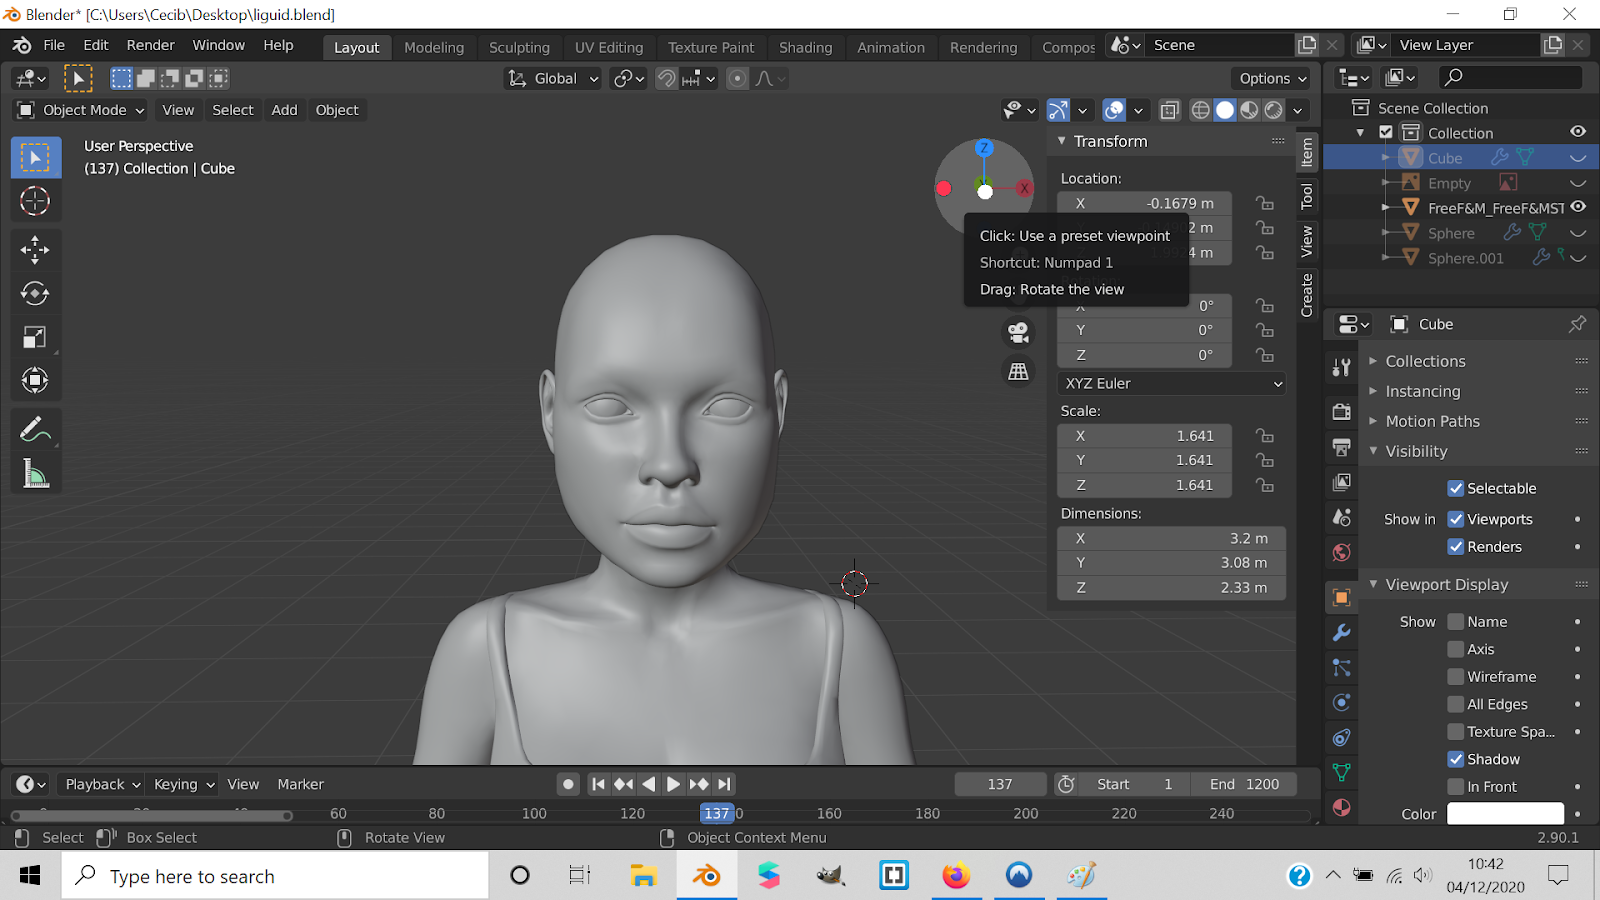Screen dimensions: 1600x900
Task: Jump to the first frame
Action: click(598, 784)
